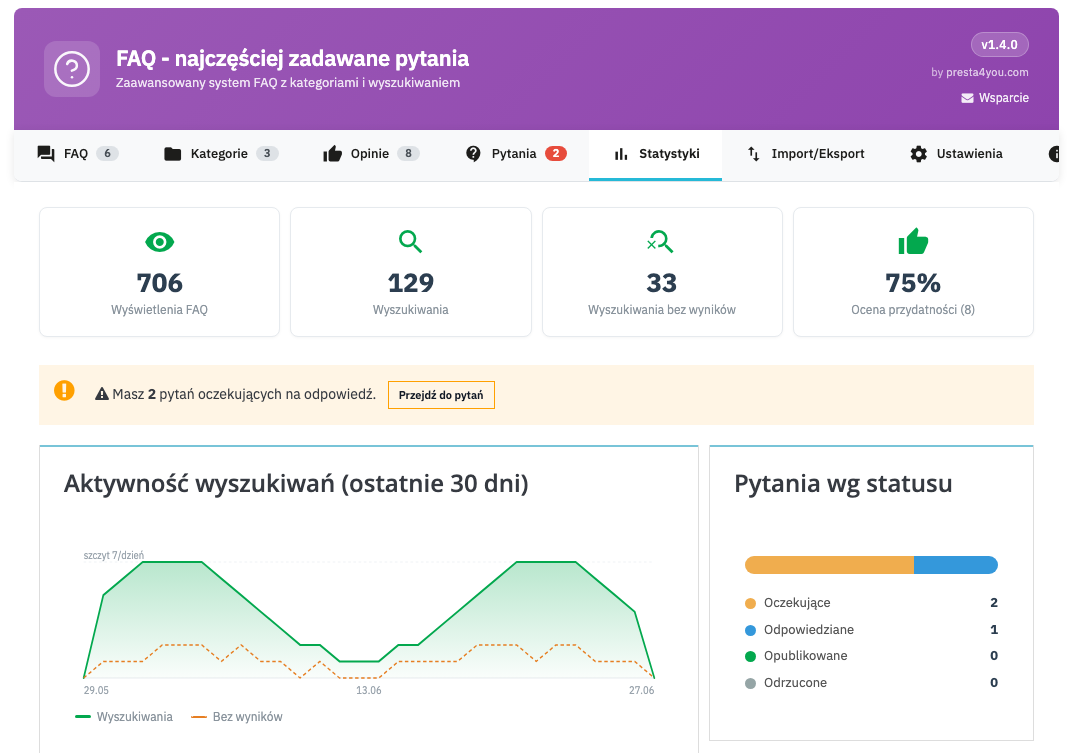Open the FAQ tab
Viewport: 1068px width, 753px height.
pyautogui.click(x=78, y=154)
